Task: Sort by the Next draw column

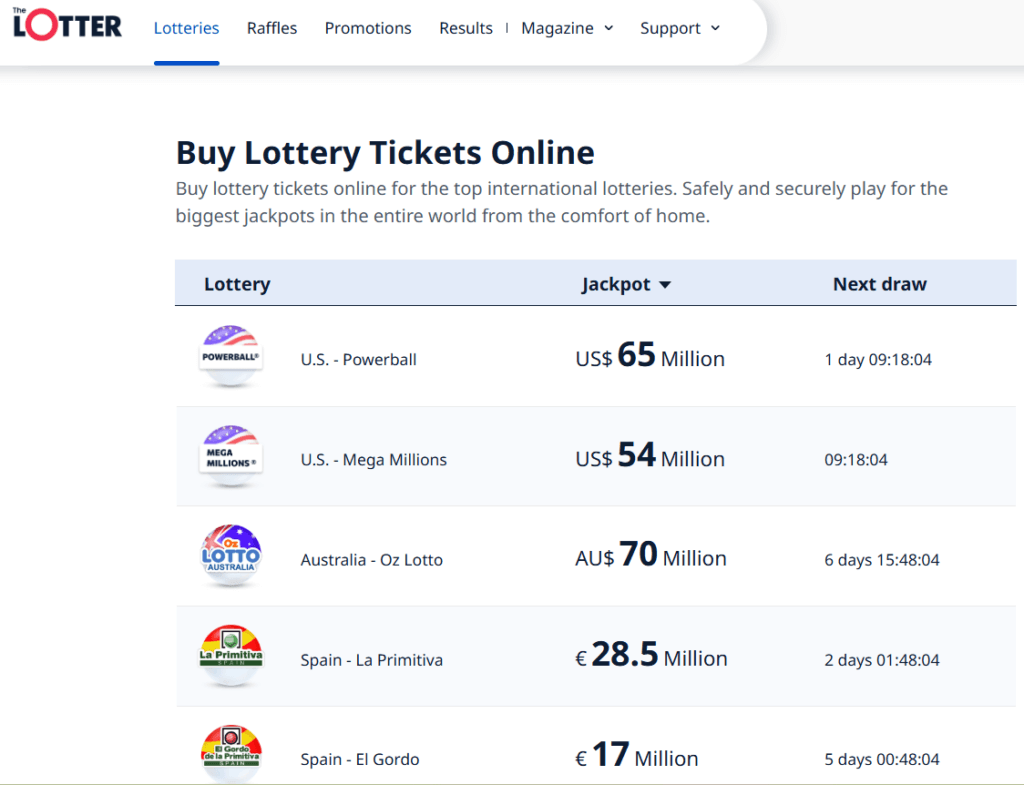Action: (880, 284)
